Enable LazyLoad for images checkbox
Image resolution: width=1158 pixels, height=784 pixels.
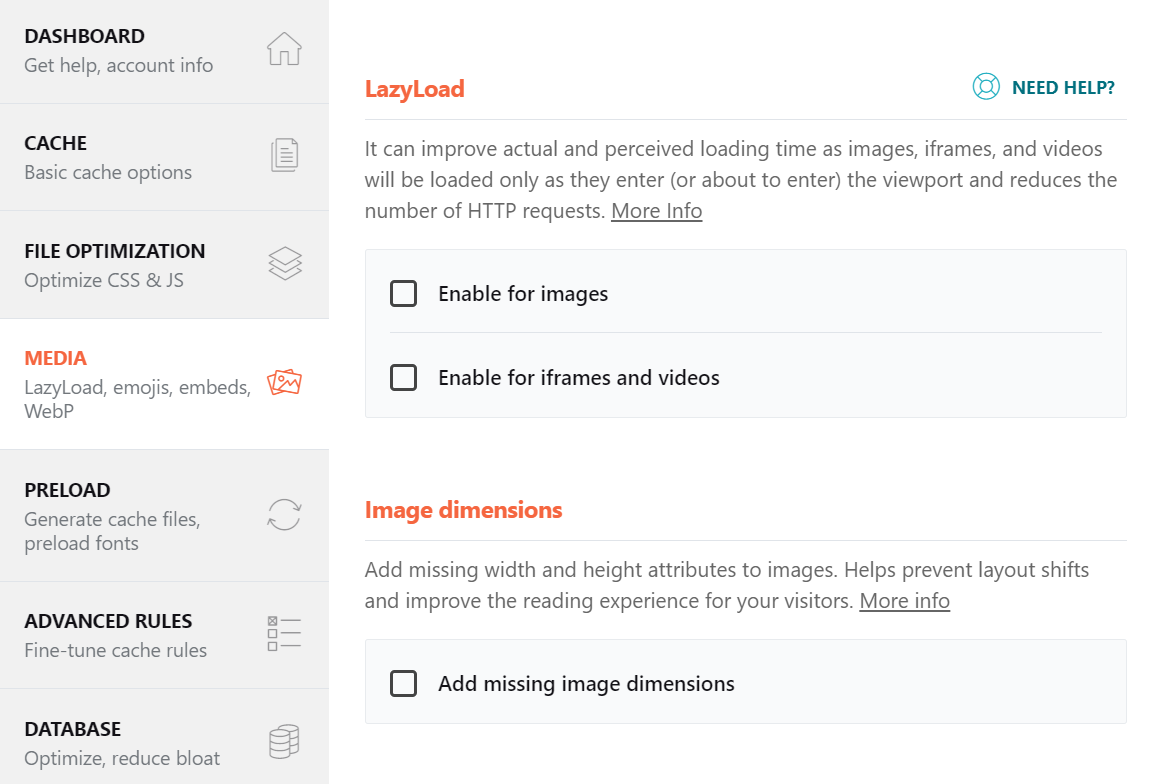(x=403, y=293)
